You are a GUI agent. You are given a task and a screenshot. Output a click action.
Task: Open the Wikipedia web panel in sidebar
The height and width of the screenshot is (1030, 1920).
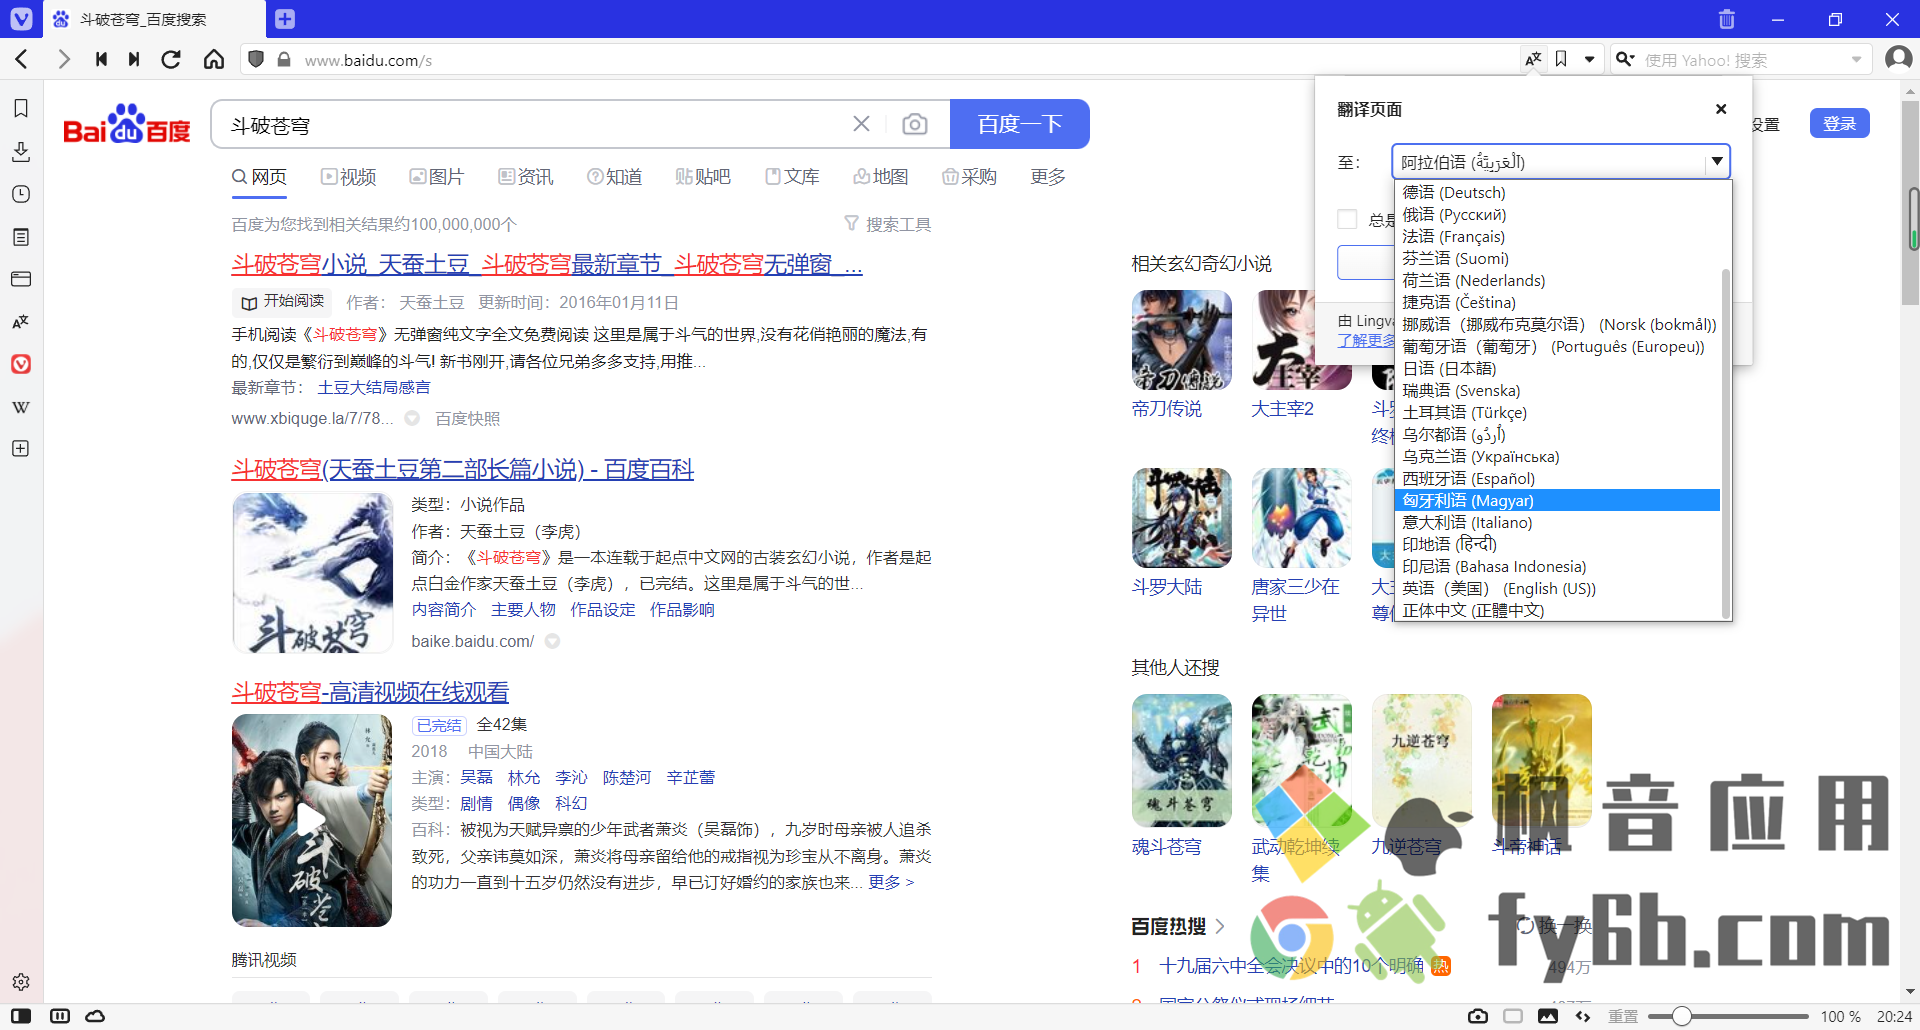pos(21,407)
